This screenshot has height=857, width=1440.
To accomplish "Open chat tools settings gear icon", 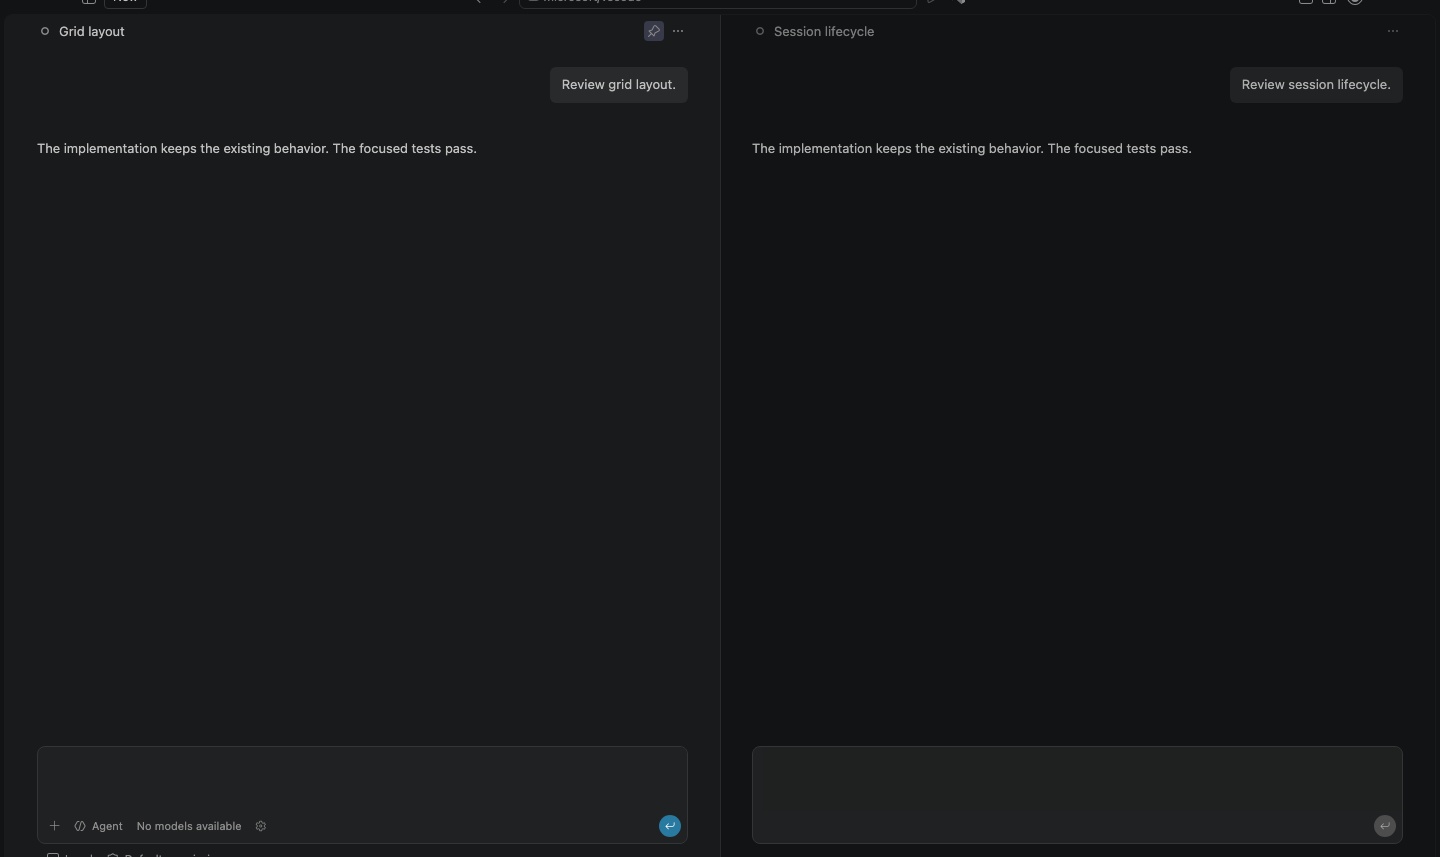I will (261, 826).
